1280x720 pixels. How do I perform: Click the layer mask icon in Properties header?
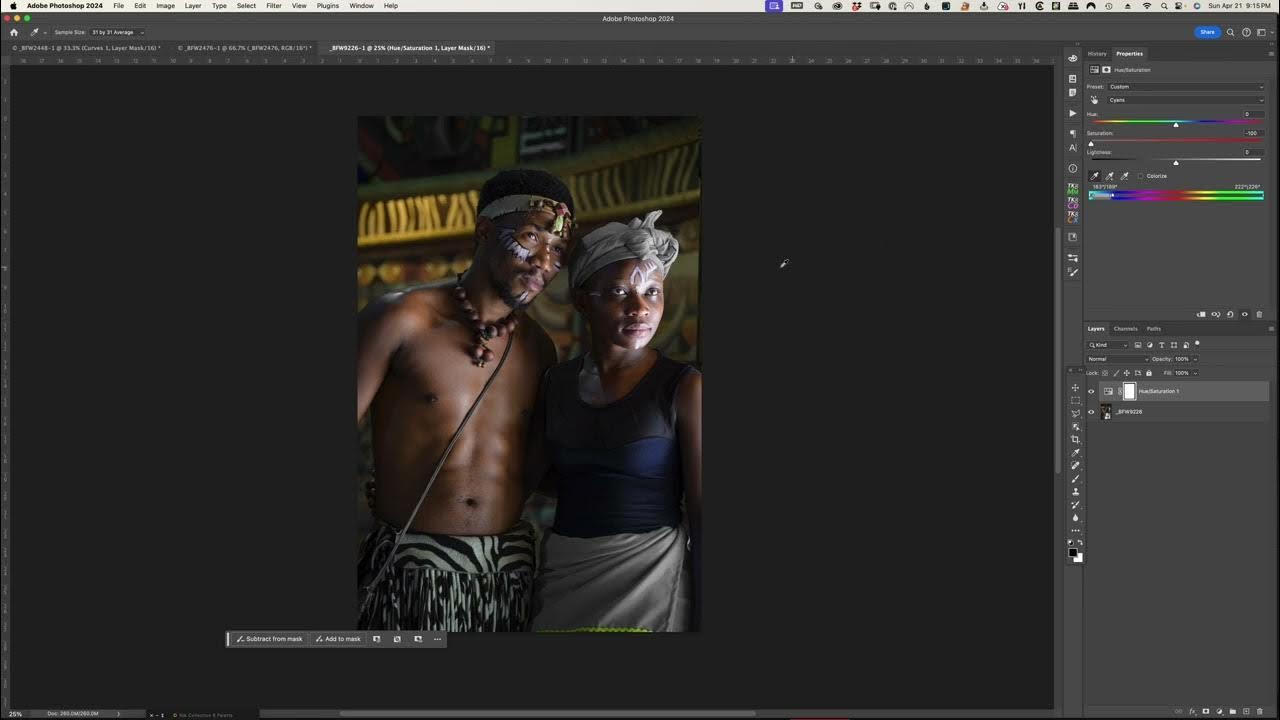pos(1106,70)
